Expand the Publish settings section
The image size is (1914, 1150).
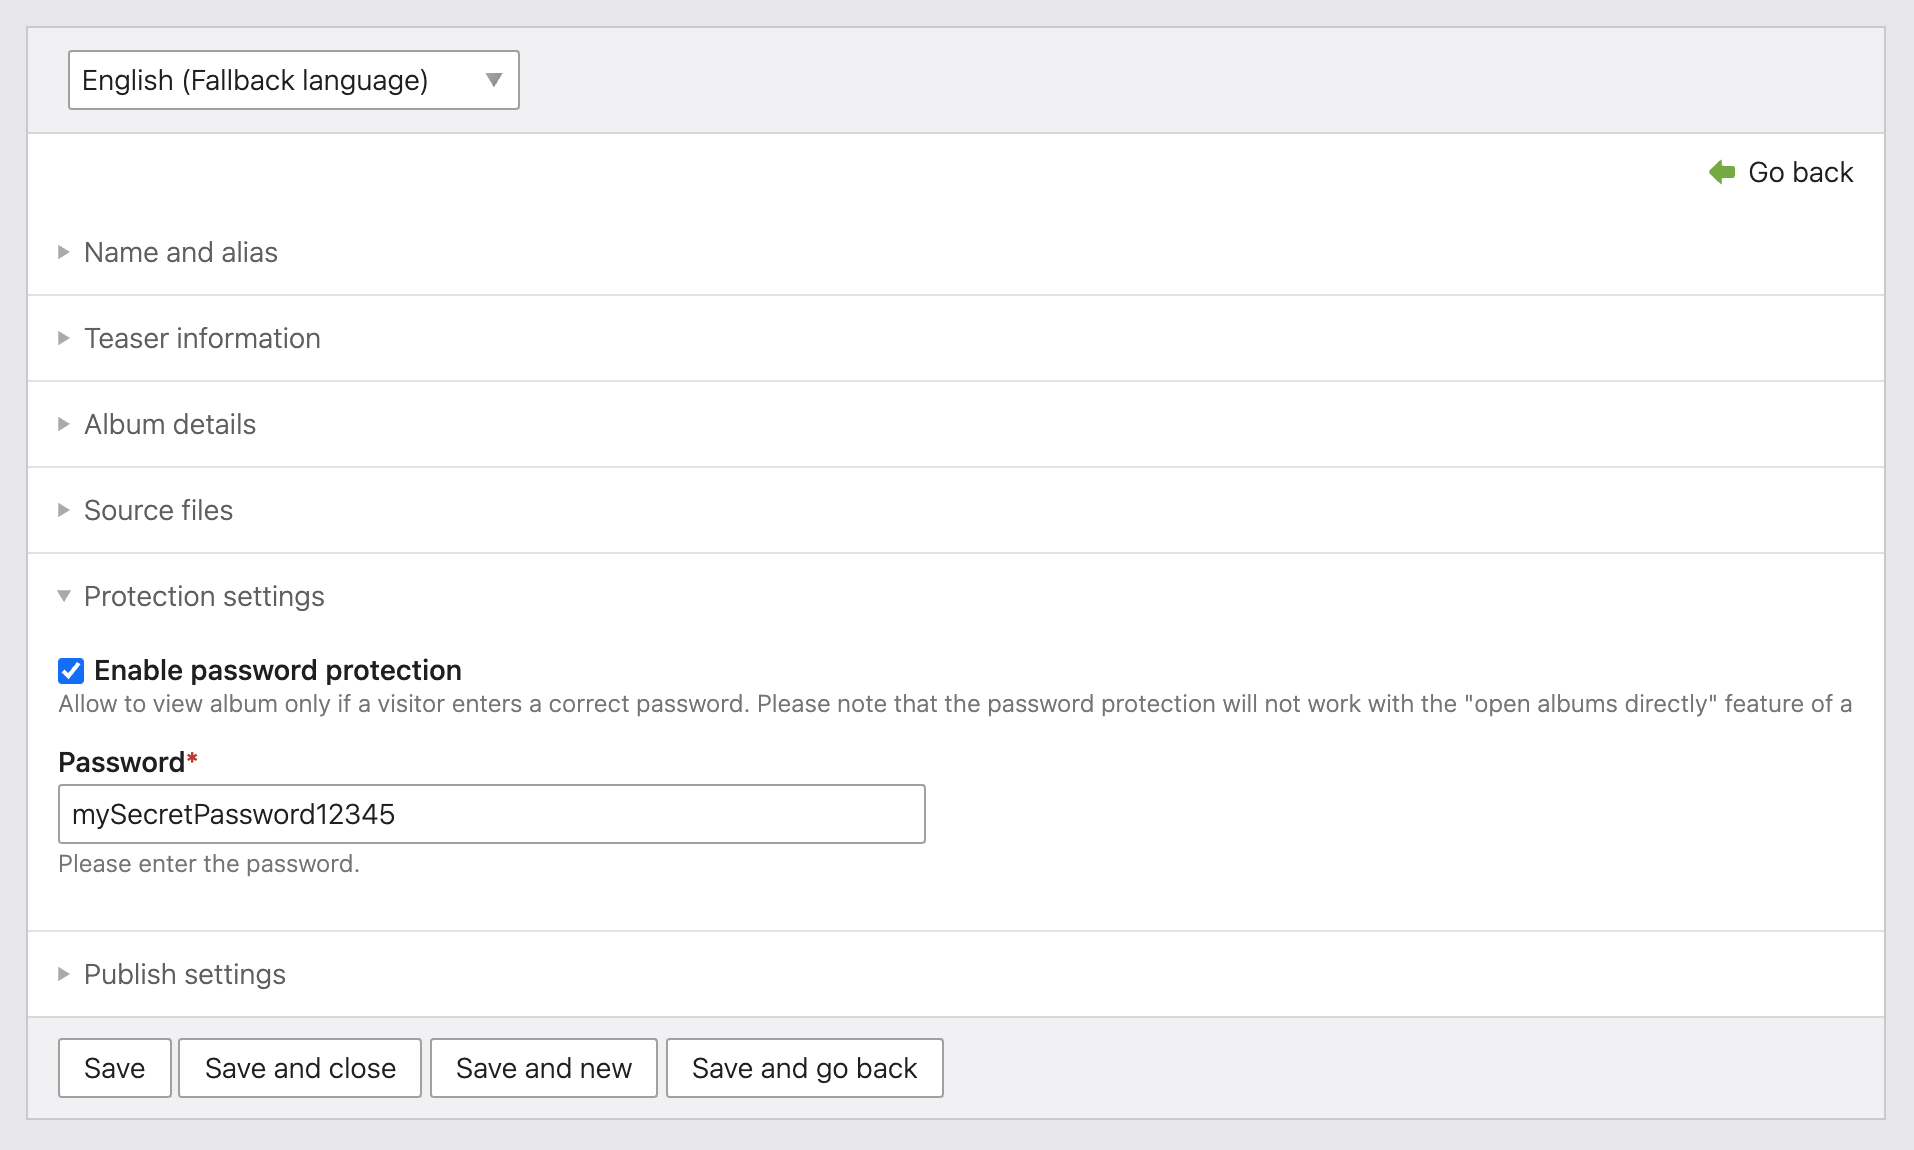(x=185, y=974)
